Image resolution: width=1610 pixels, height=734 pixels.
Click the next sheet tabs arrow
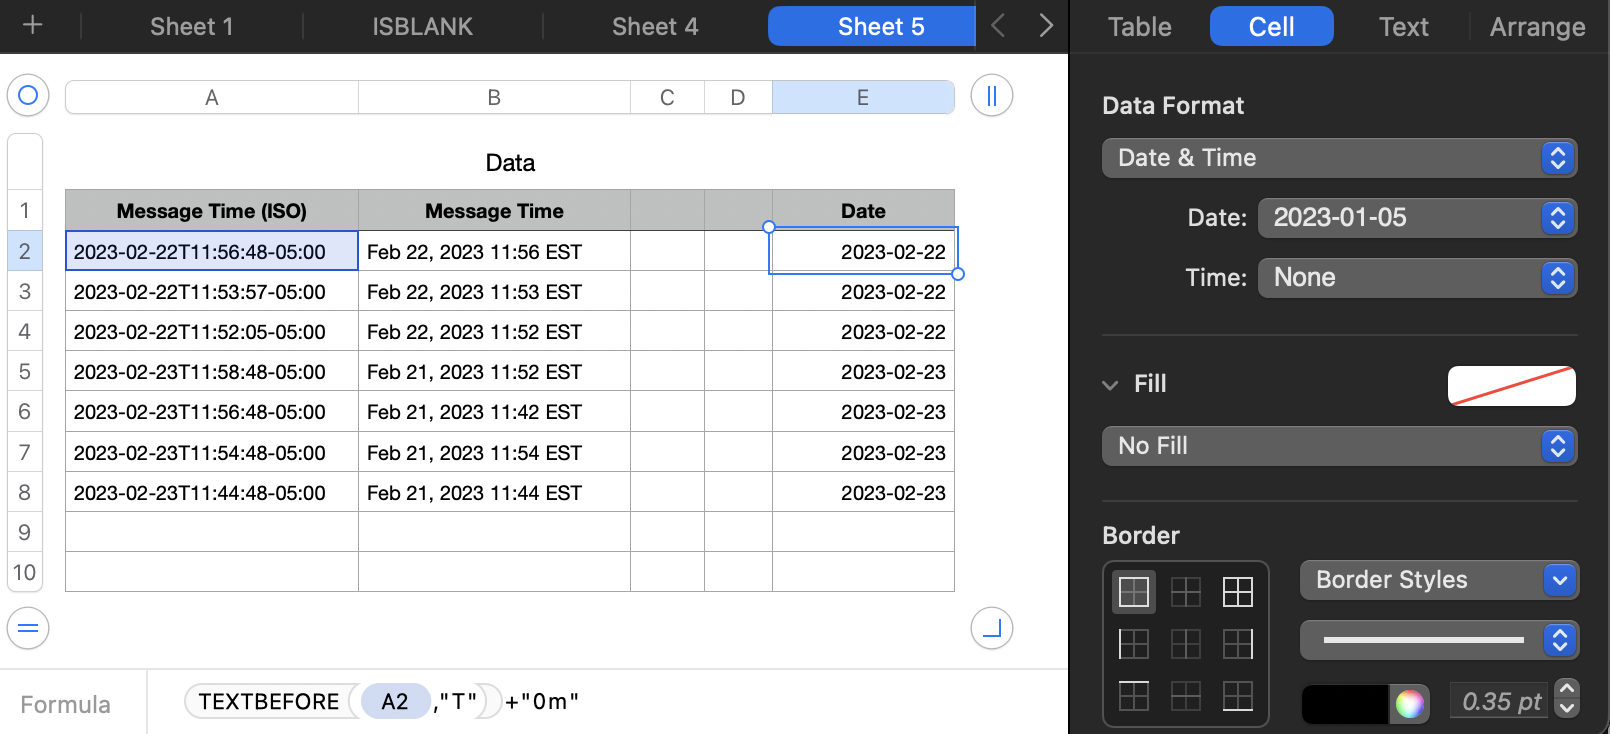pyautogui.click(x=1045, y=26)
